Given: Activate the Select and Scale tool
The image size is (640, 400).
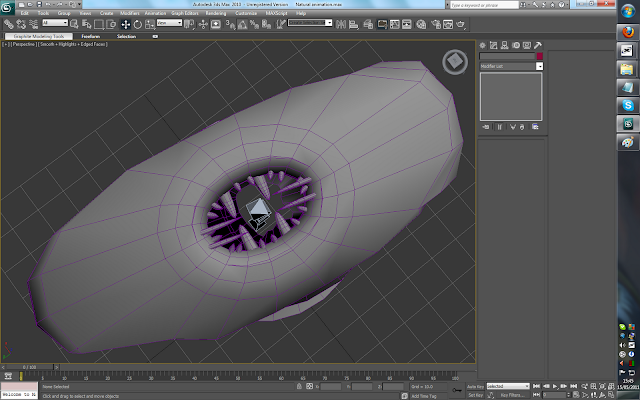Looking at the screenshot, I should (150, 24).
